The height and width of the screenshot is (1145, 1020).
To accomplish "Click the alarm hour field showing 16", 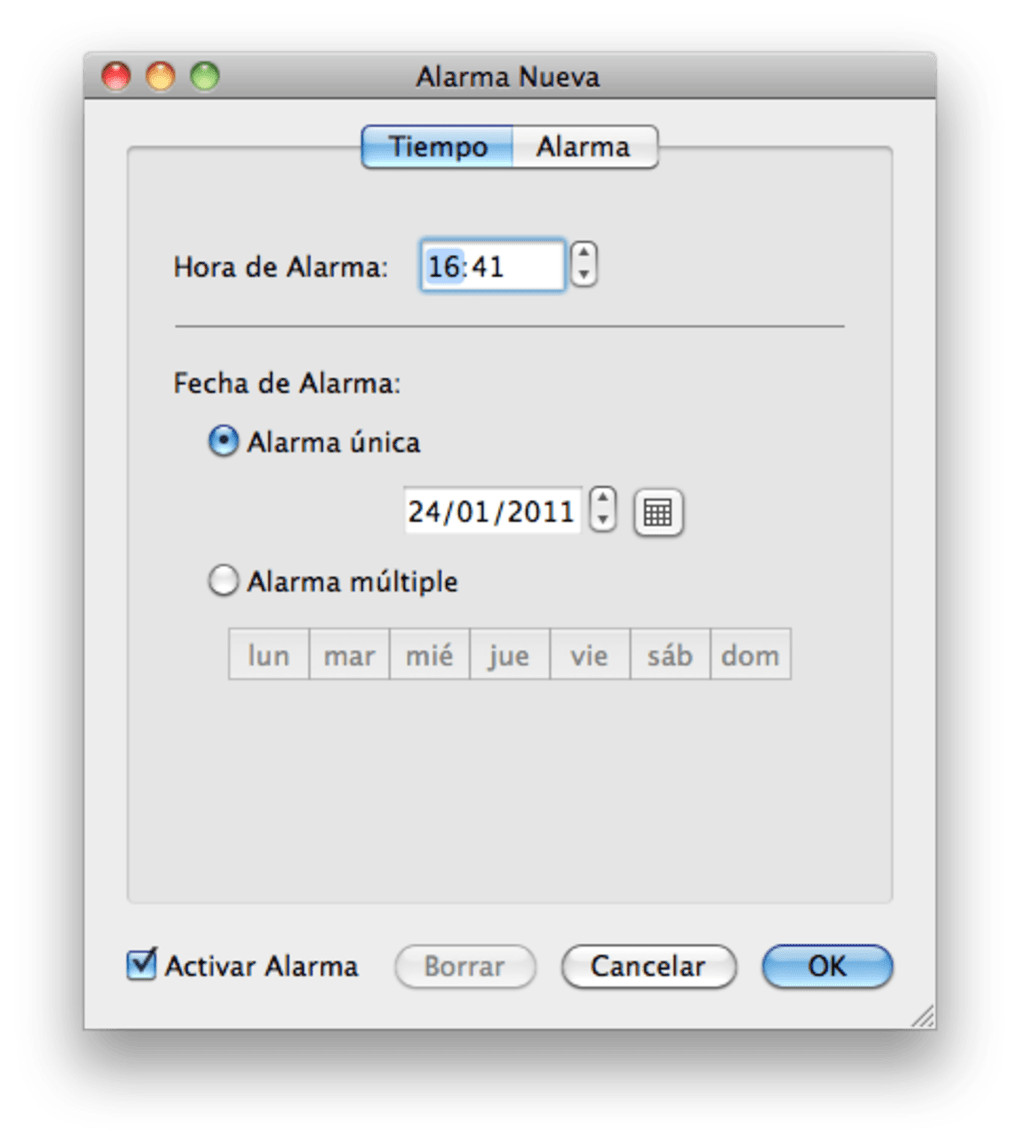I will [442, 267].
